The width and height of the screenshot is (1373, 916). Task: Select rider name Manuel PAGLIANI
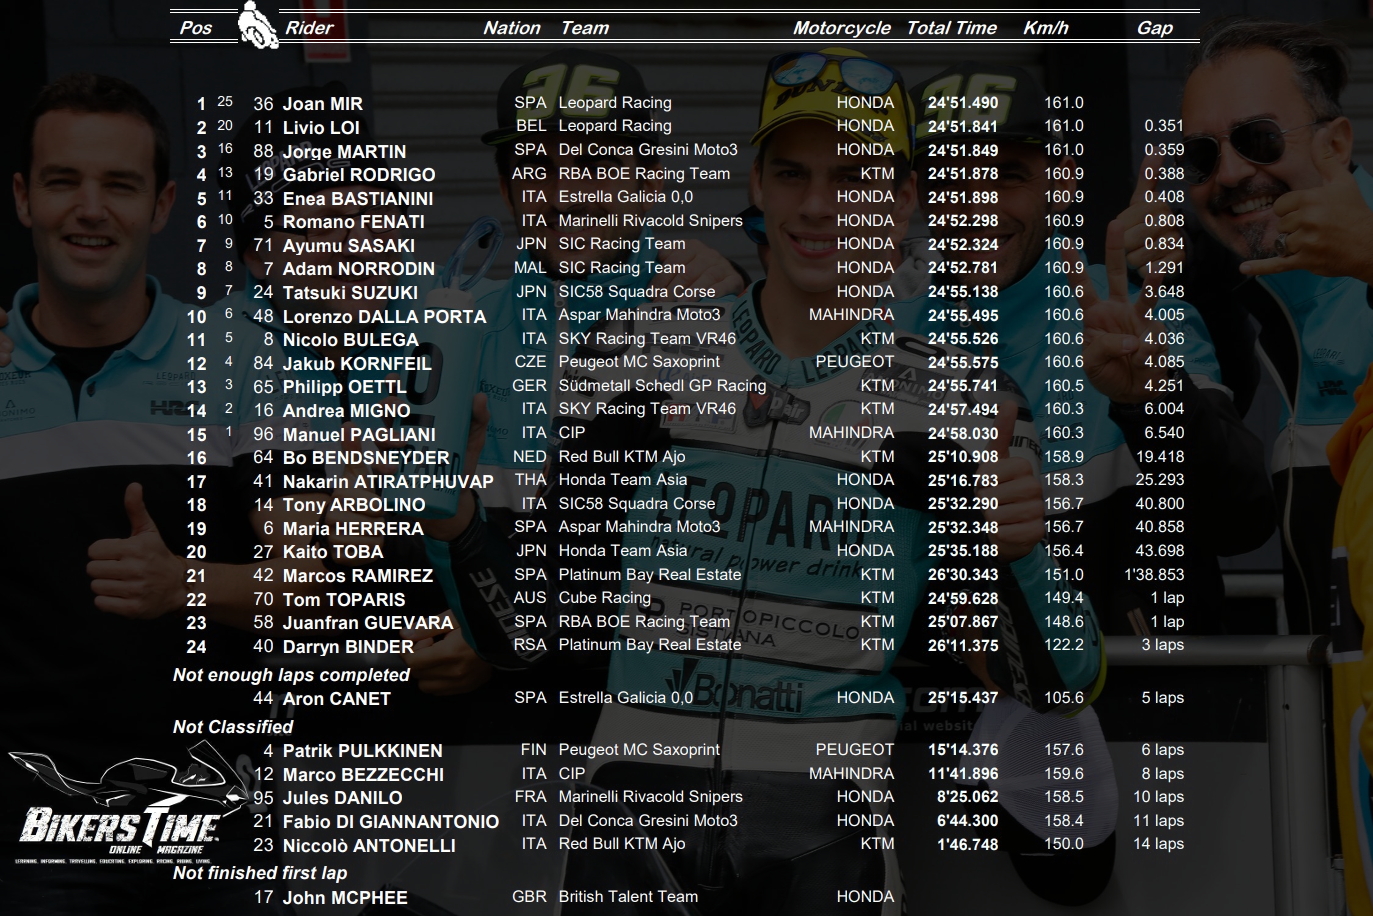click(359, 435)
